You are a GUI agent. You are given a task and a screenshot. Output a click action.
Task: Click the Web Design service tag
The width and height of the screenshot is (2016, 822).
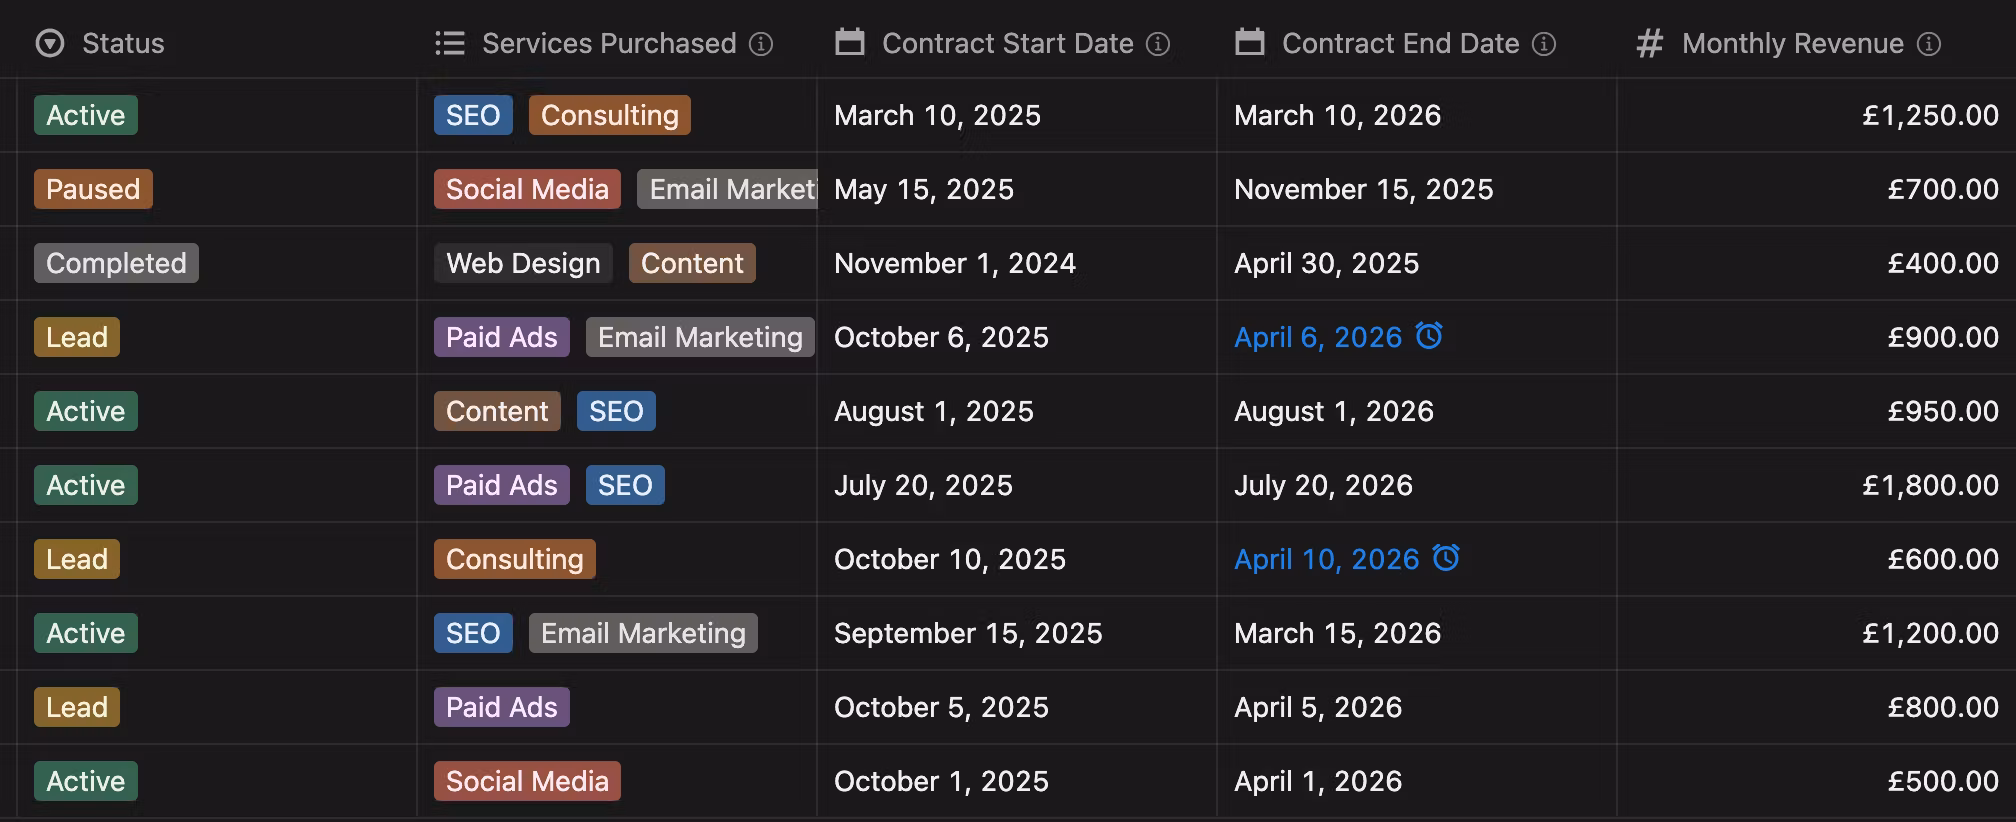pyautogui.click(x=523, y=263)
